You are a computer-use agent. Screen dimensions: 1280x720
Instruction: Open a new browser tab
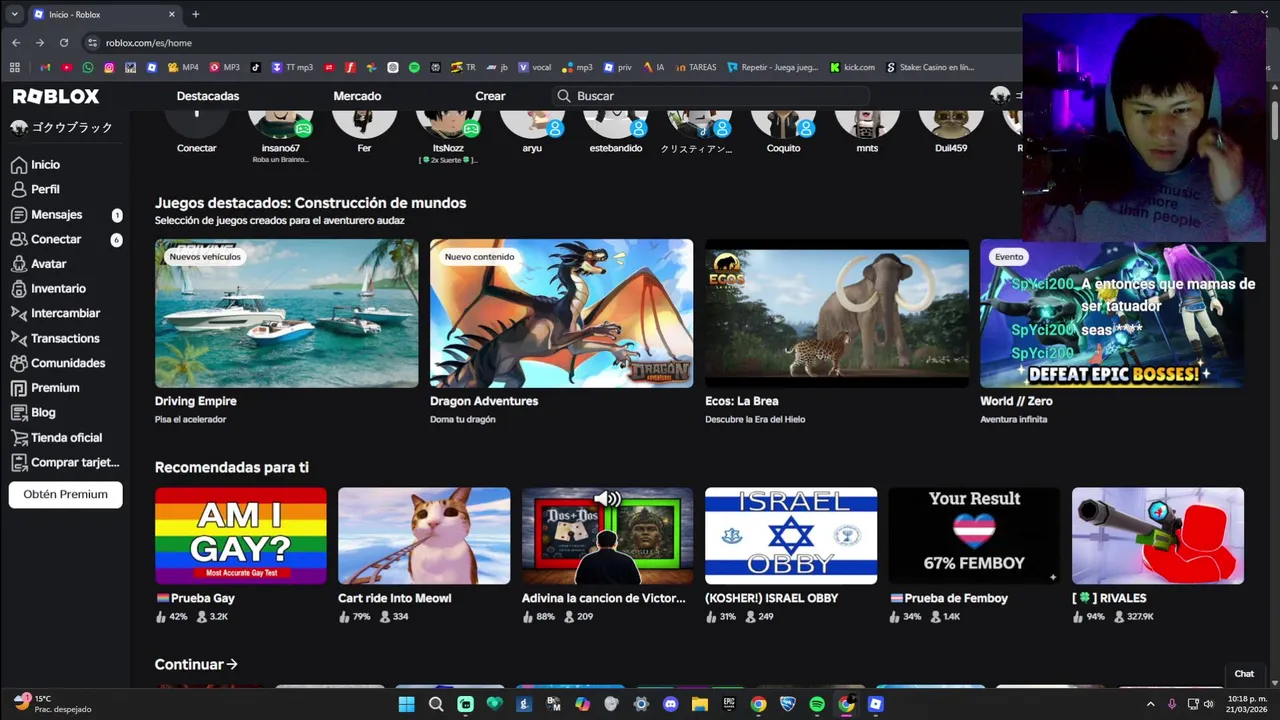click(x=196, y=14)
